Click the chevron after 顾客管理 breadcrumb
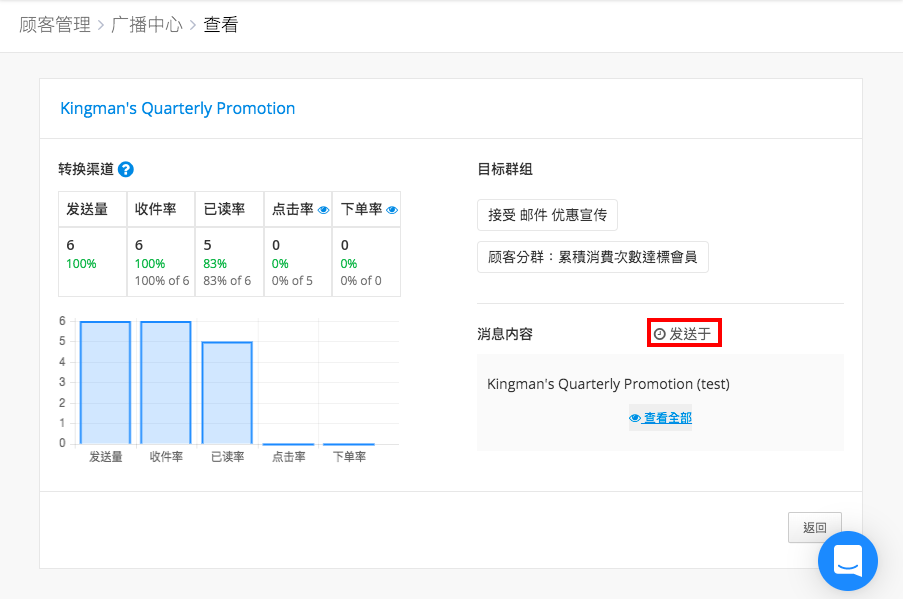 (101, 25)
